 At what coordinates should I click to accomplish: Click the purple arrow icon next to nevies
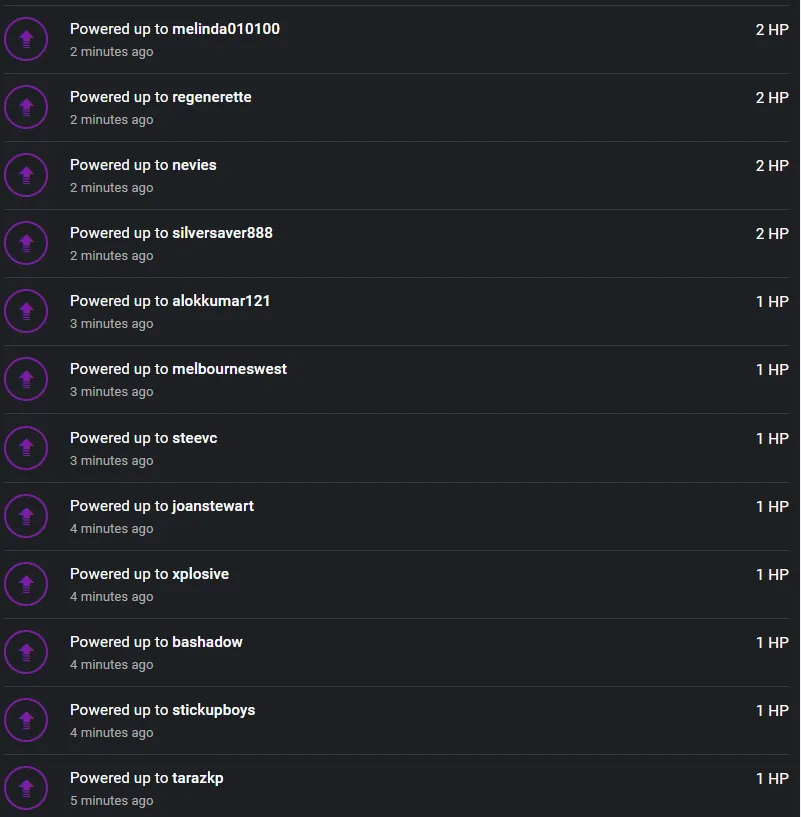pos(26,175)
